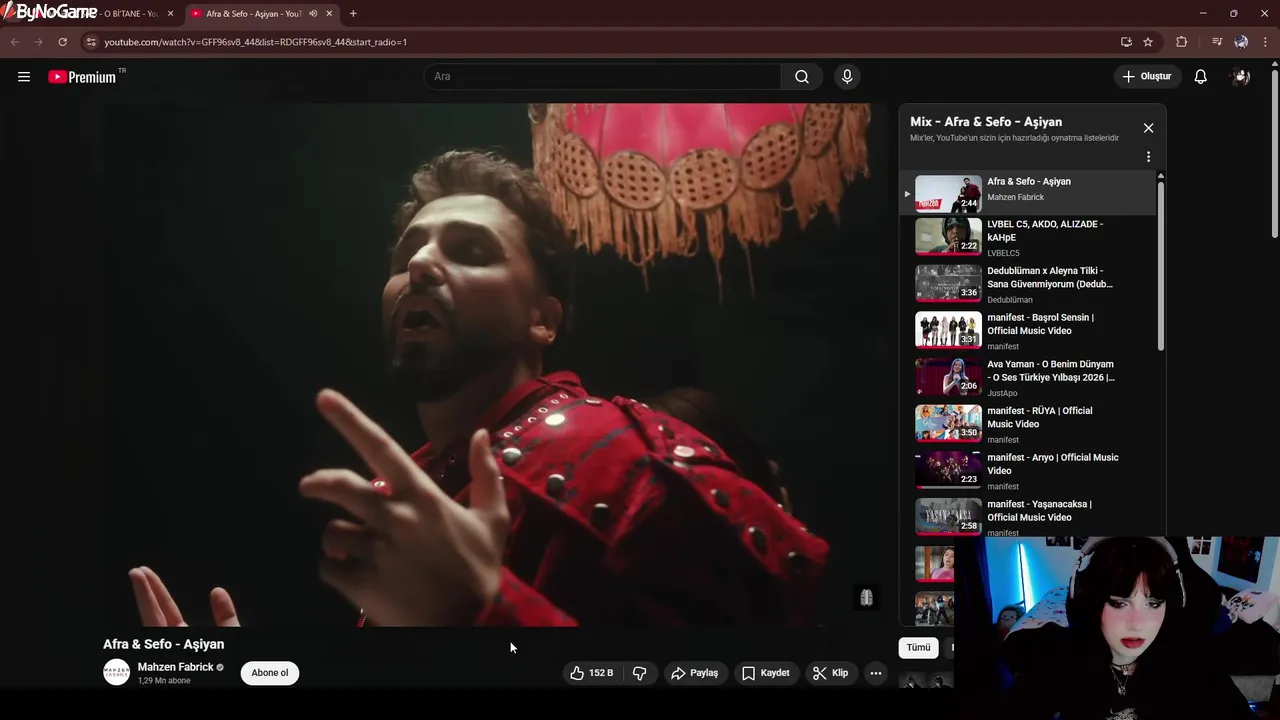1280x720 pixels.
Task: Click video title Afra & Sefo - Aşiyan
Action: [163, 644]
